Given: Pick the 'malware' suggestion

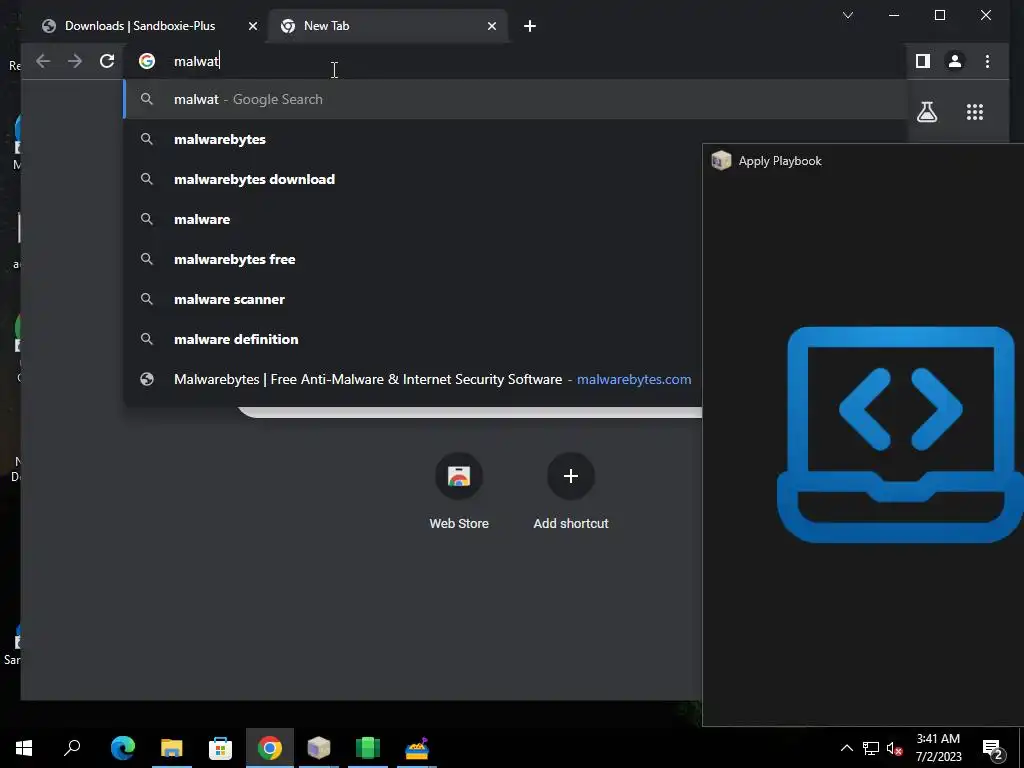Looking at the screenshot, I should (x=413, y=219).
